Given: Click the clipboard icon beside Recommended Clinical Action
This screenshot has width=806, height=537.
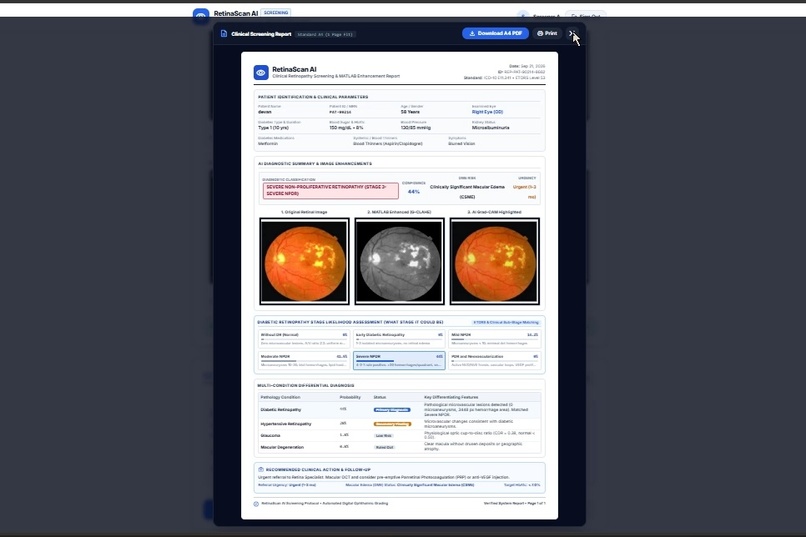Looking at the screenshot, I should pos(261,470).
